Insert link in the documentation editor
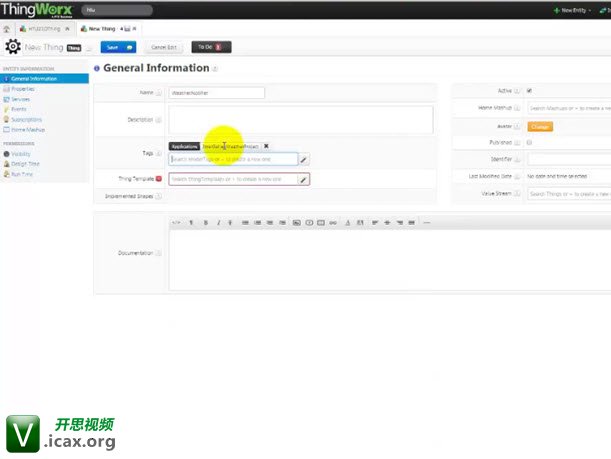Image resolution: width=611 pixels, height=459 pixels. click(333, 223)
